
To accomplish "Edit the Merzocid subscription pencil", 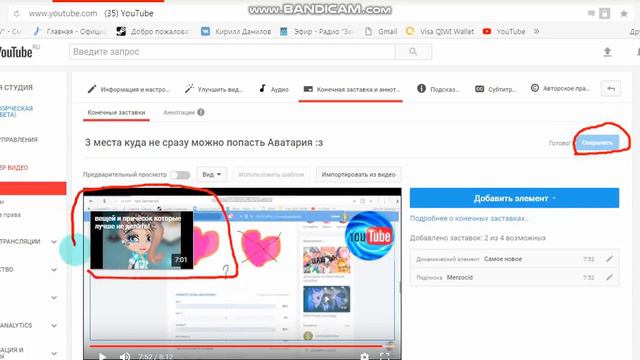I will (609, 277).
